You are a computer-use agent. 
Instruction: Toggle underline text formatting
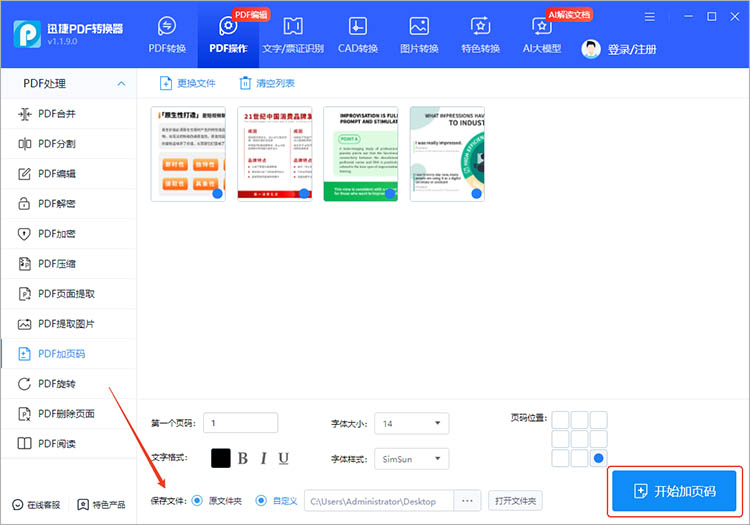pos(283,459)
